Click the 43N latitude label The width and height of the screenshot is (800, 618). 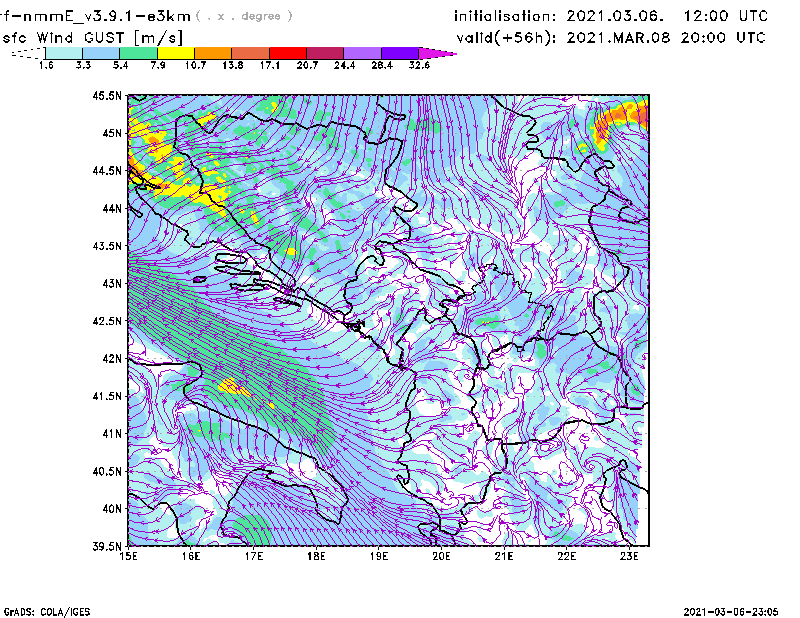click(112, 283)
